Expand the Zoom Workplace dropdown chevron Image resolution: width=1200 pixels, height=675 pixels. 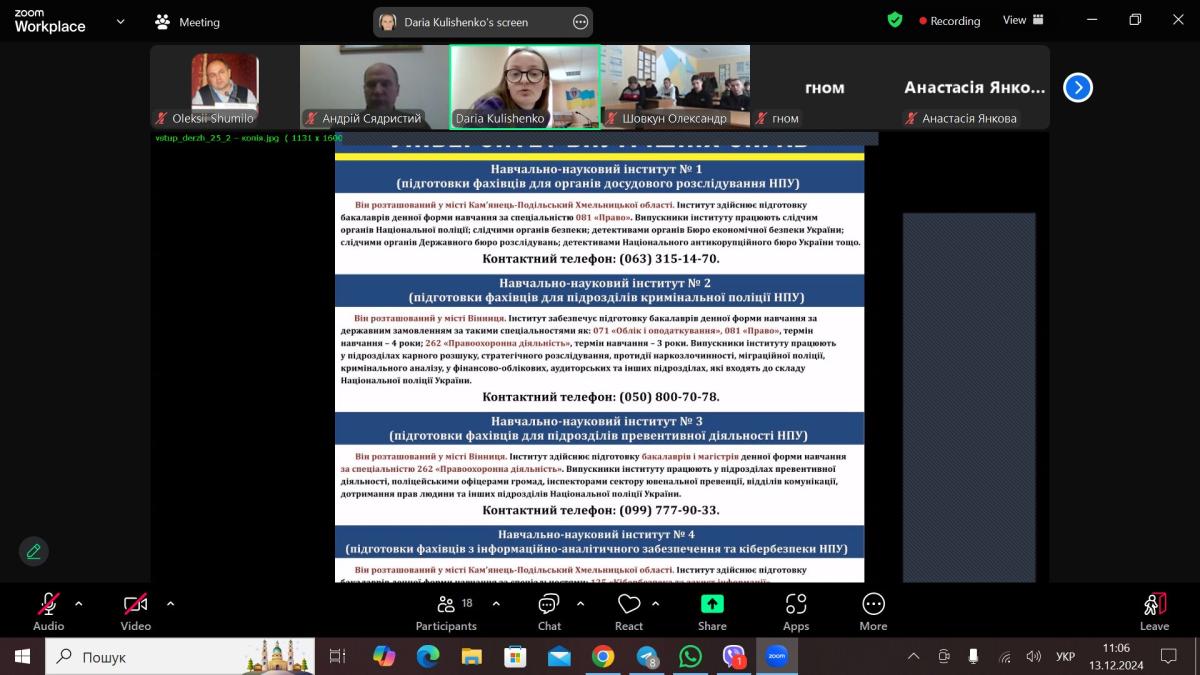(121, 21)
